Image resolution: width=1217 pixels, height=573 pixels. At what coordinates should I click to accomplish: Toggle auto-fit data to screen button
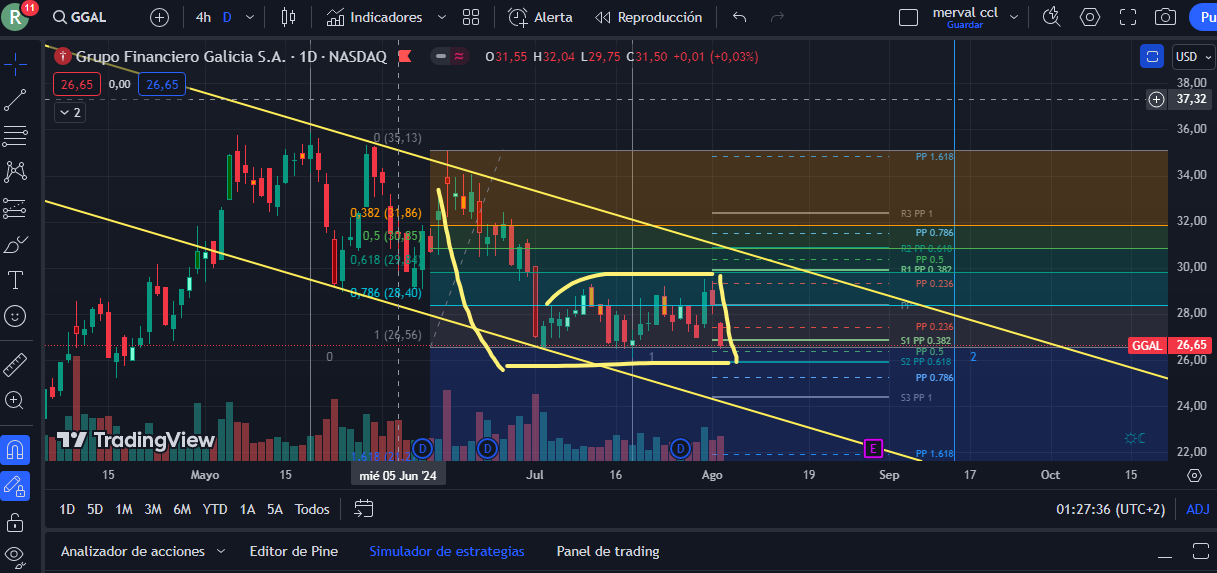[1152, 57]
